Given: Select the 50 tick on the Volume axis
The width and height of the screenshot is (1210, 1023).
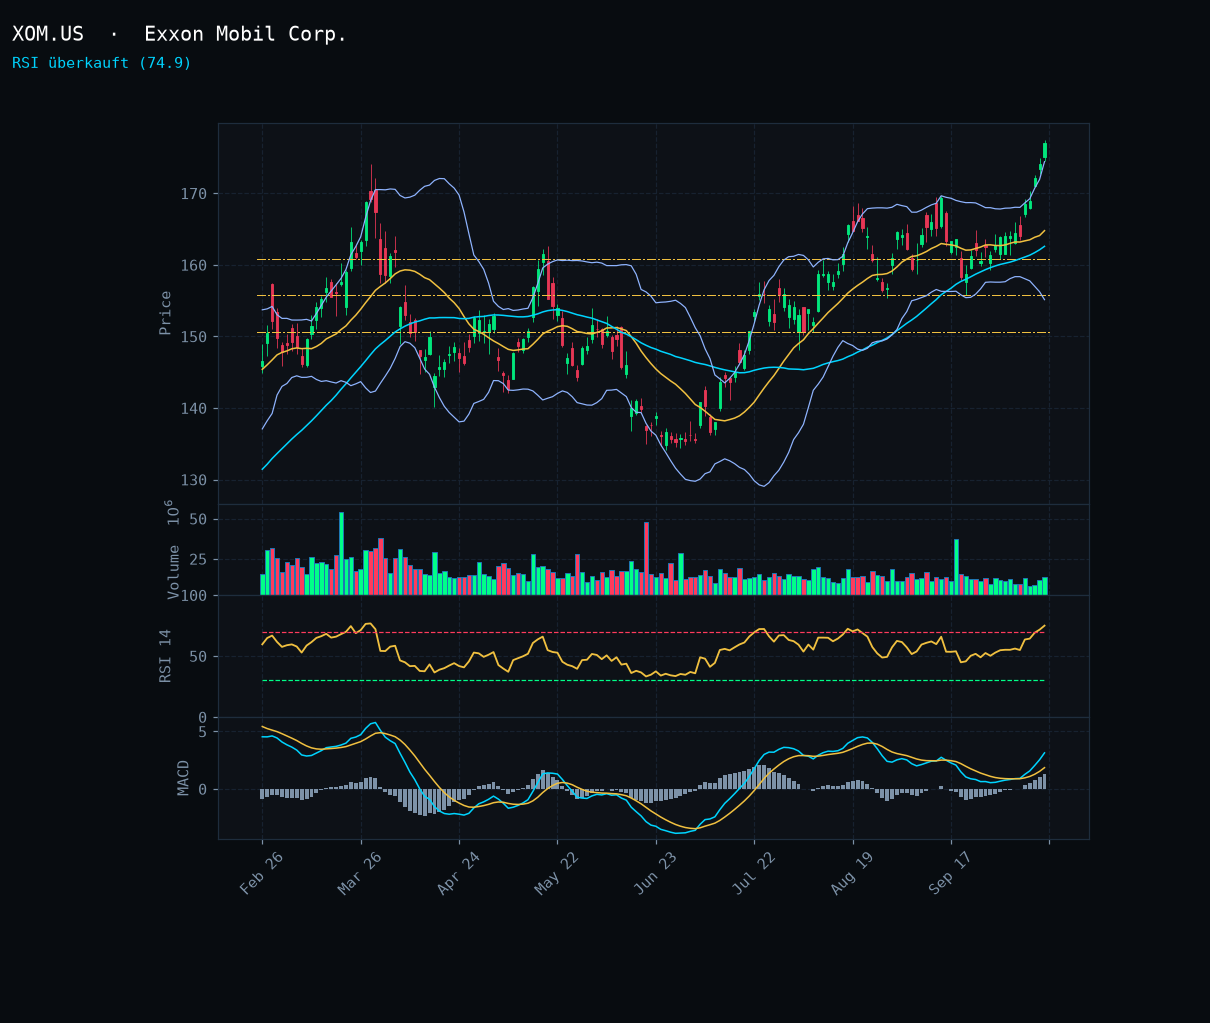Looking at the screenshot, I should click(198, 520).
